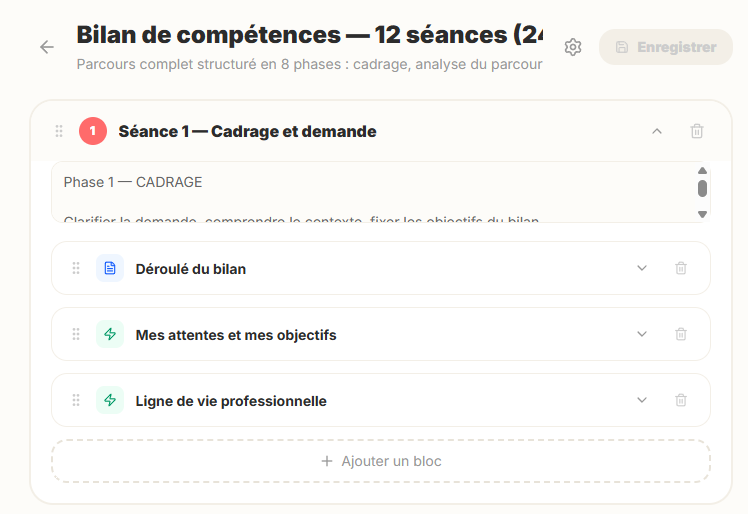Add a block with Ajouter un bloc
Image resolution: width=748 pixels, height=514 pixels.
coord(381,461)
